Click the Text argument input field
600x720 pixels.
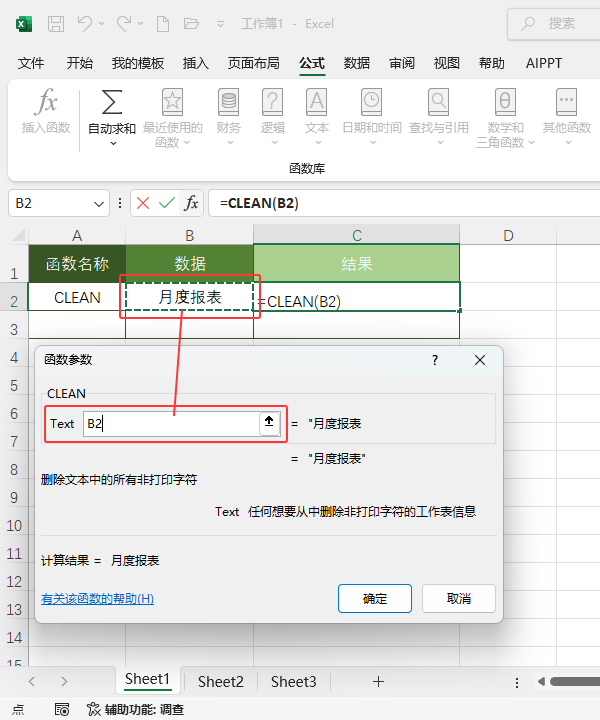click(x=171, y=423)
